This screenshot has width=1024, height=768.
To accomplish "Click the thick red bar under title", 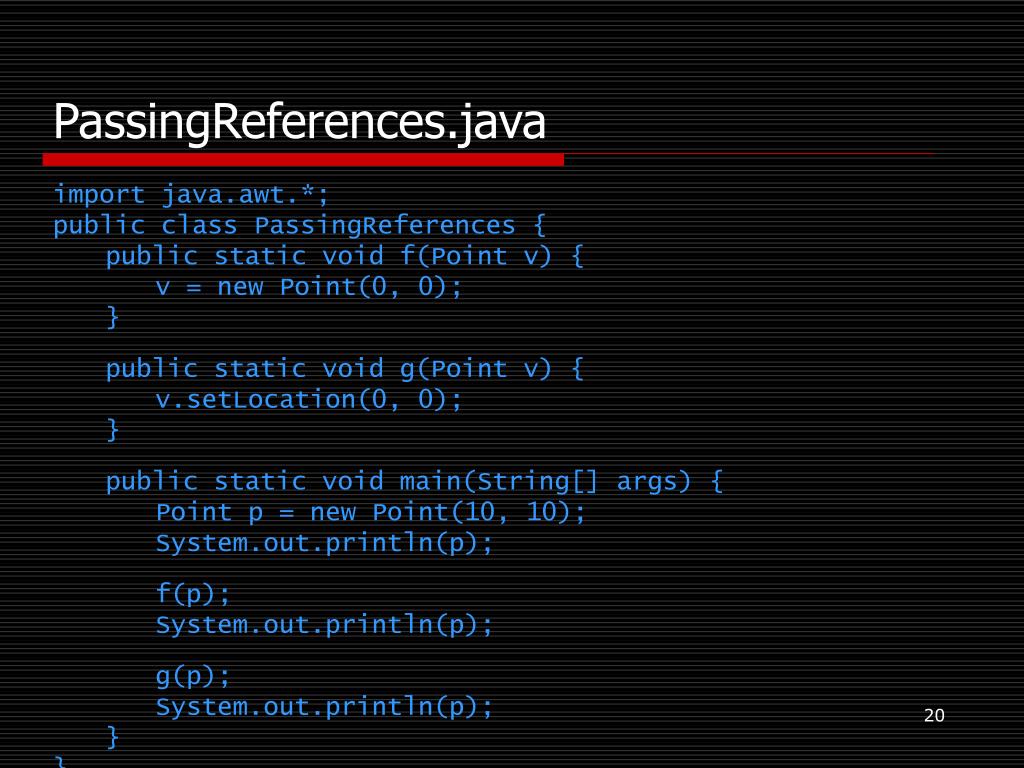I will [x=303, y=159].
